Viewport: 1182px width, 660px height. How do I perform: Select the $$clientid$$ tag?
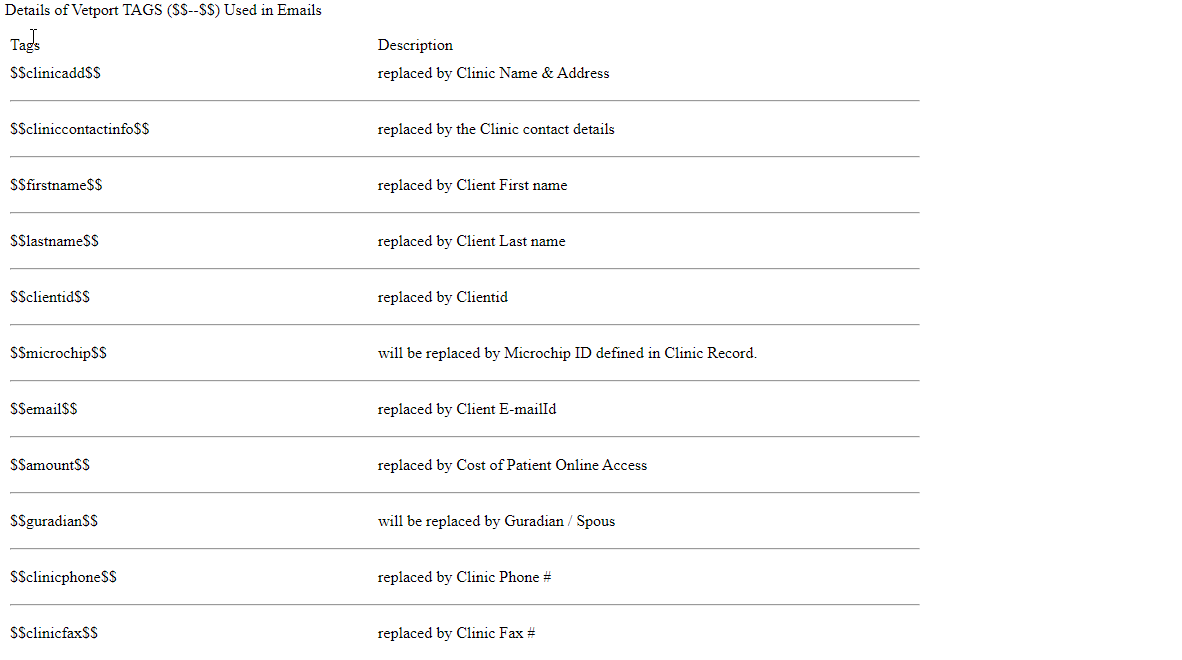pos(50,297)
